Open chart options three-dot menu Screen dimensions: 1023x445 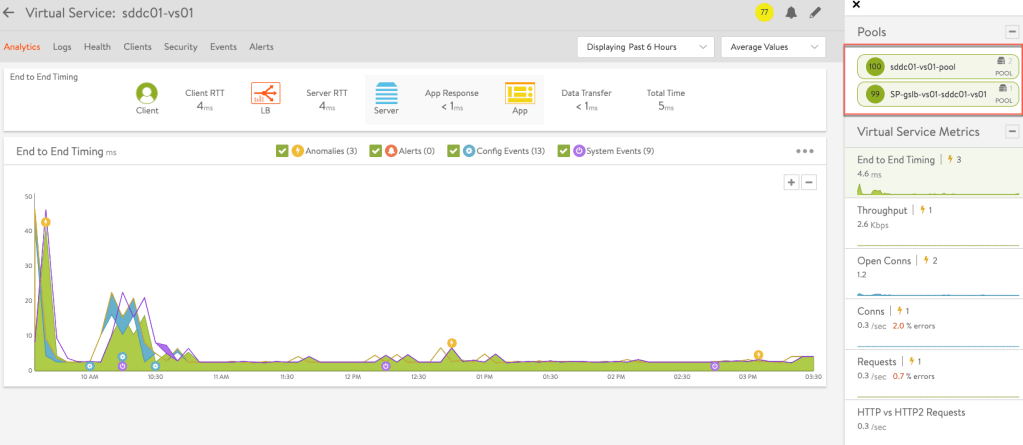(x=805, y=151)
